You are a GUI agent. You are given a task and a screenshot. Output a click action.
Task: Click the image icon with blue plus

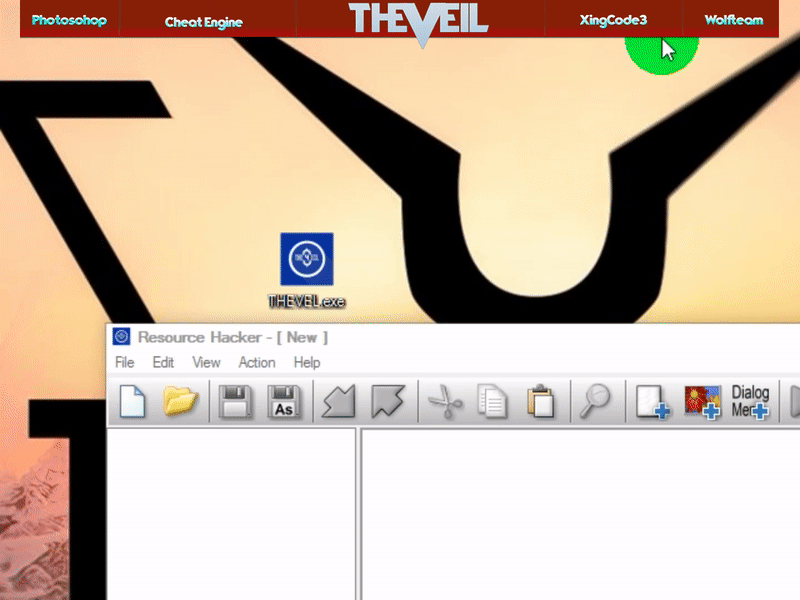click(x=703, y=402)
